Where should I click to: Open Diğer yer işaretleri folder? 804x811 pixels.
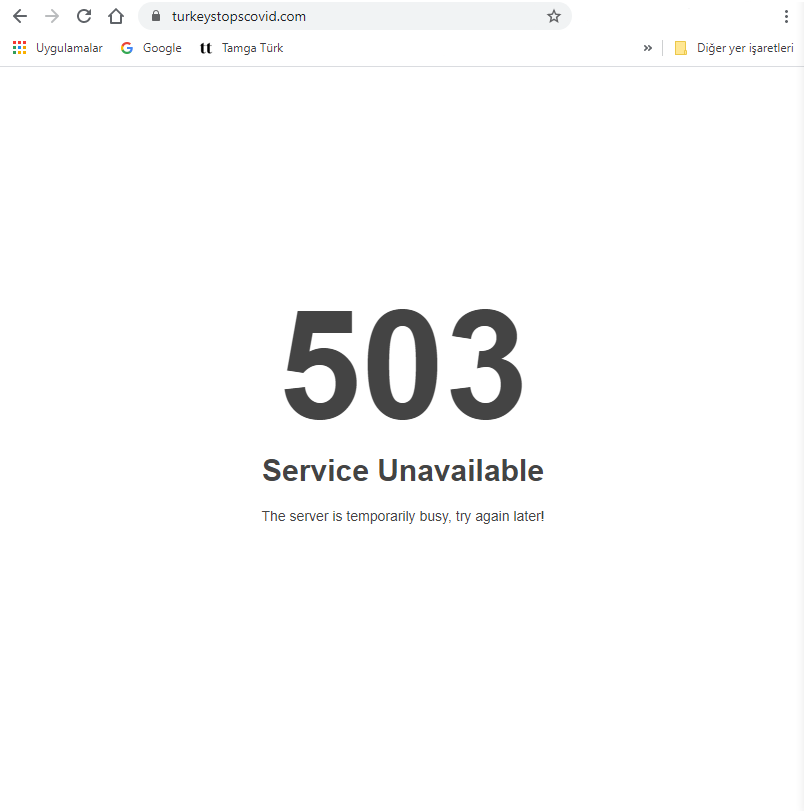point(745,48)
